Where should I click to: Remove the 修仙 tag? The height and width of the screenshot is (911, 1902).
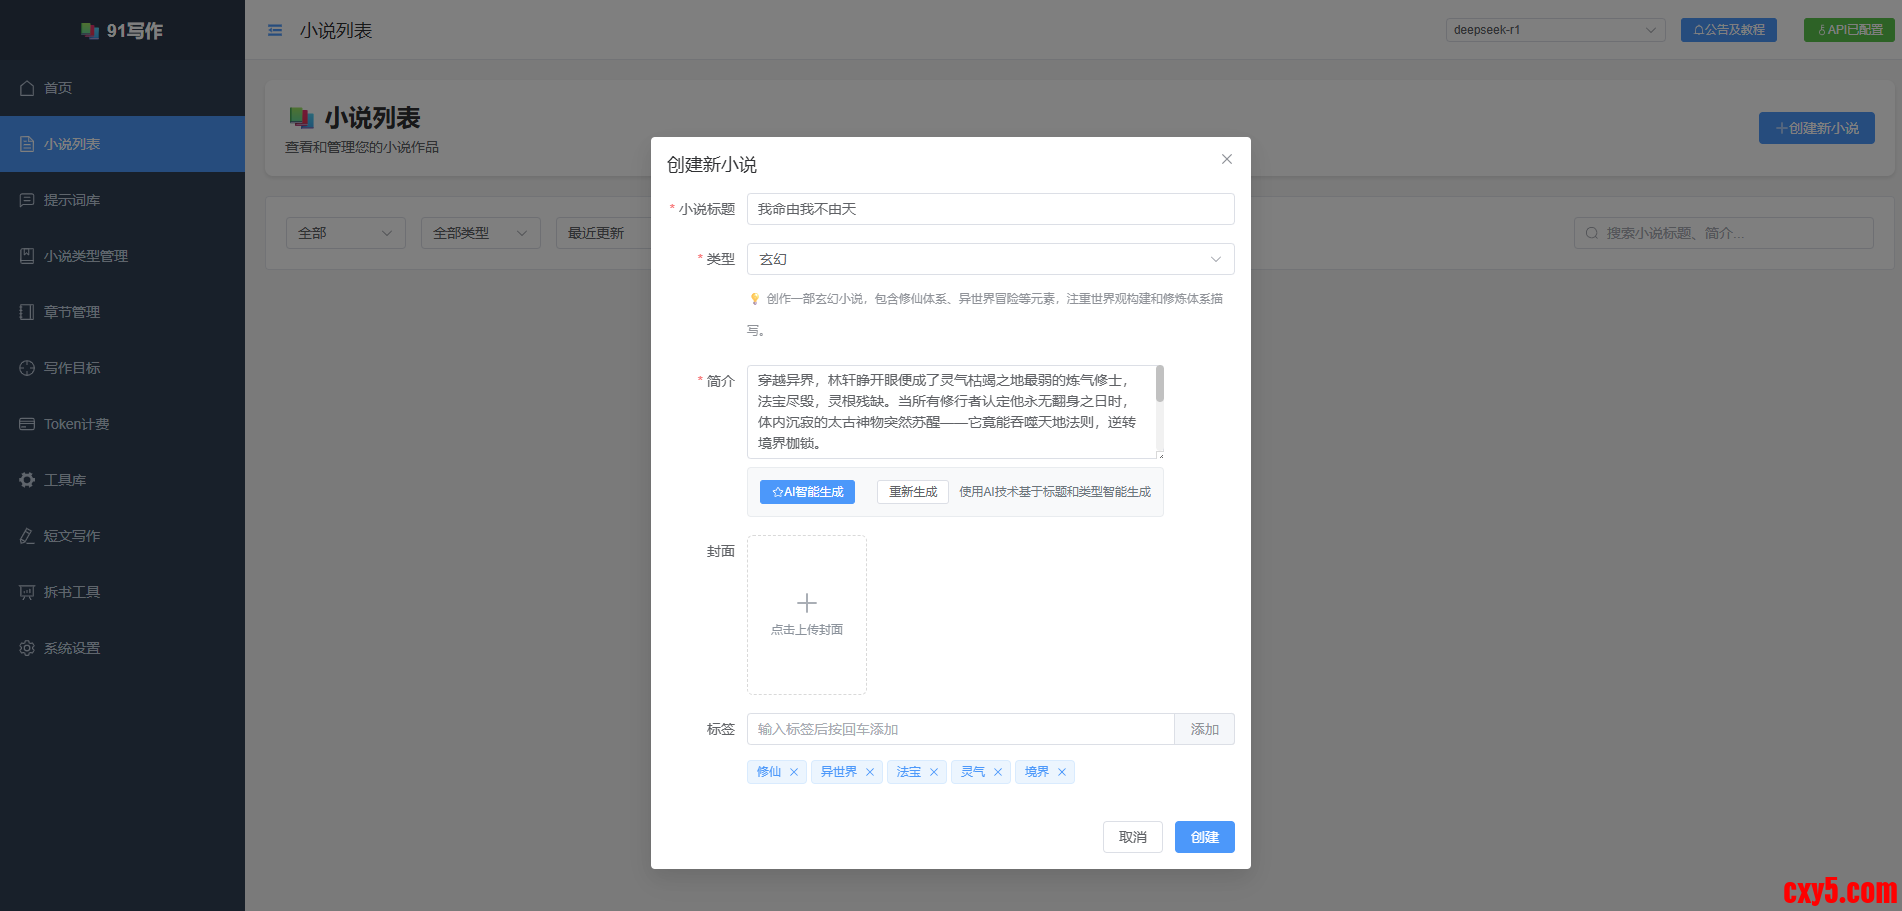pyautogui.click(x=794, y=772)
